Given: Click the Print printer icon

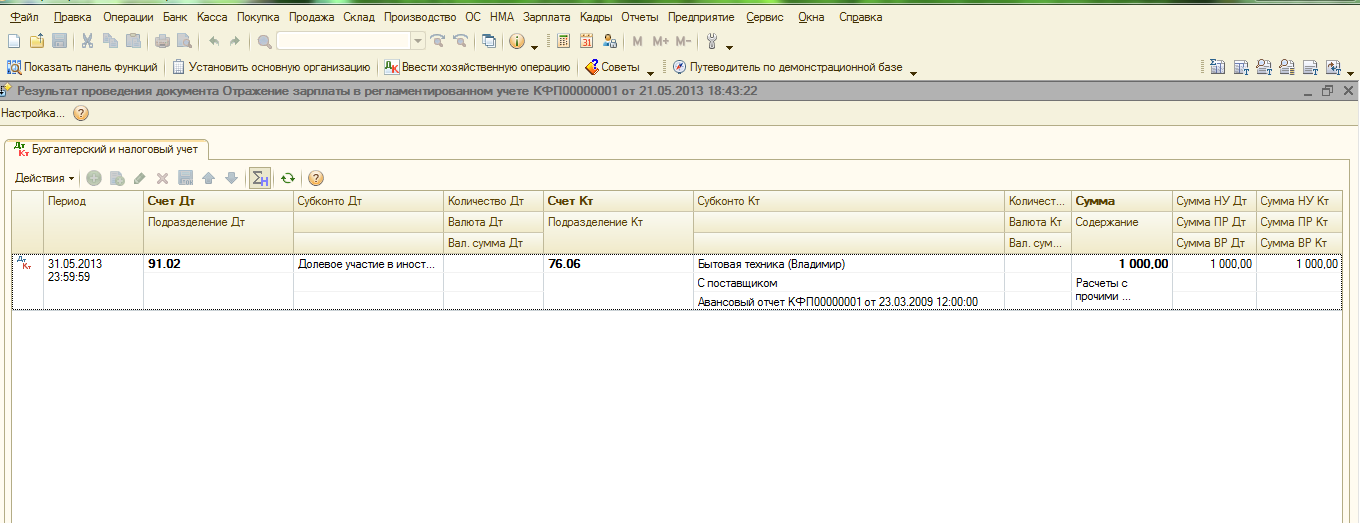Looking at the screenshot, I should [162, 41].
